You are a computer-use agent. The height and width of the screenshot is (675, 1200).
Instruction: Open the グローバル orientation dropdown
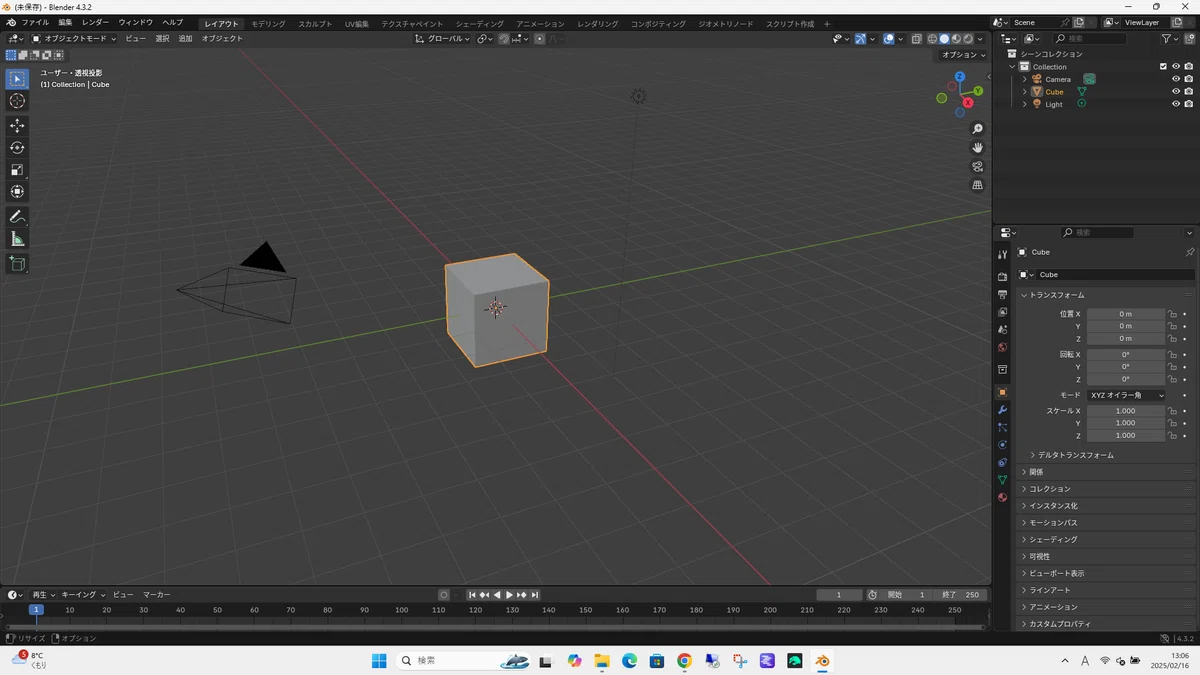point(443,38)
